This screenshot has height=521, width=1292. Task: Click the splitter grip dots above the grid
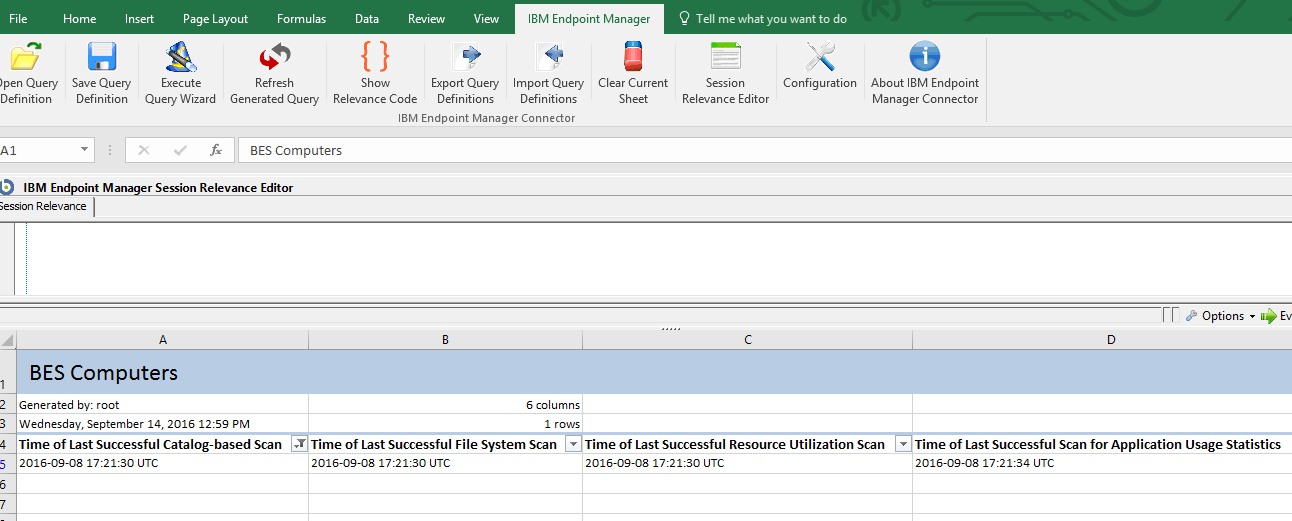pyautogui.click(x=671, y=328)
